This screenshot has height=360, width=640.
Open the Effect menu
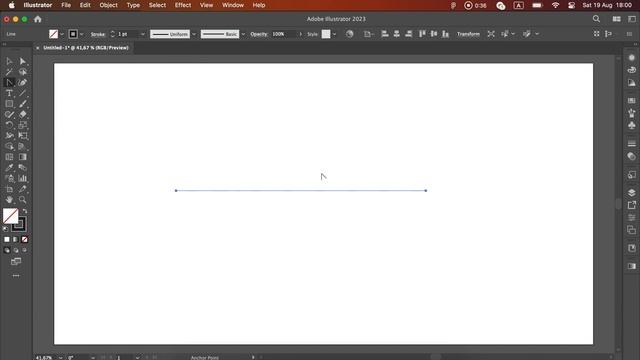click(183, 5)
